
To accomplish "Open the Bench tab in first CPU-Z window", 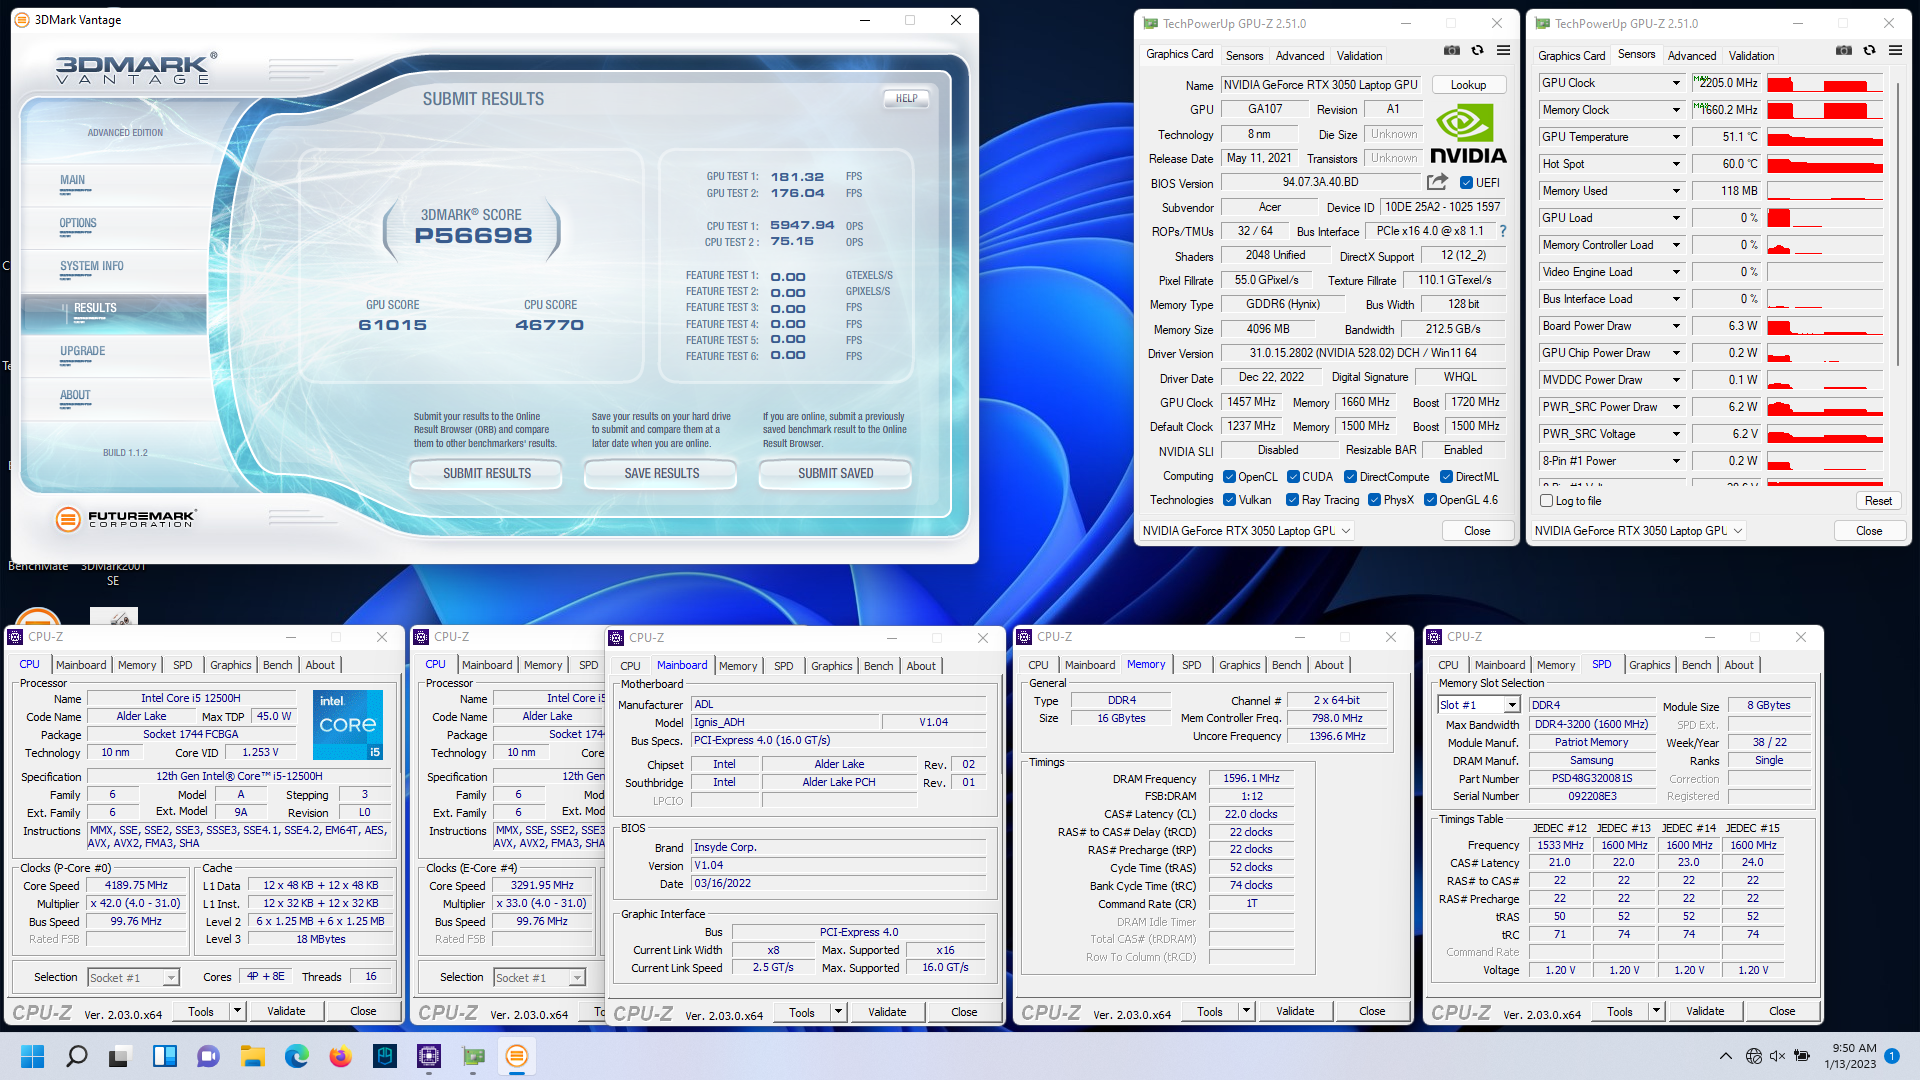I will tap(278, 665).
